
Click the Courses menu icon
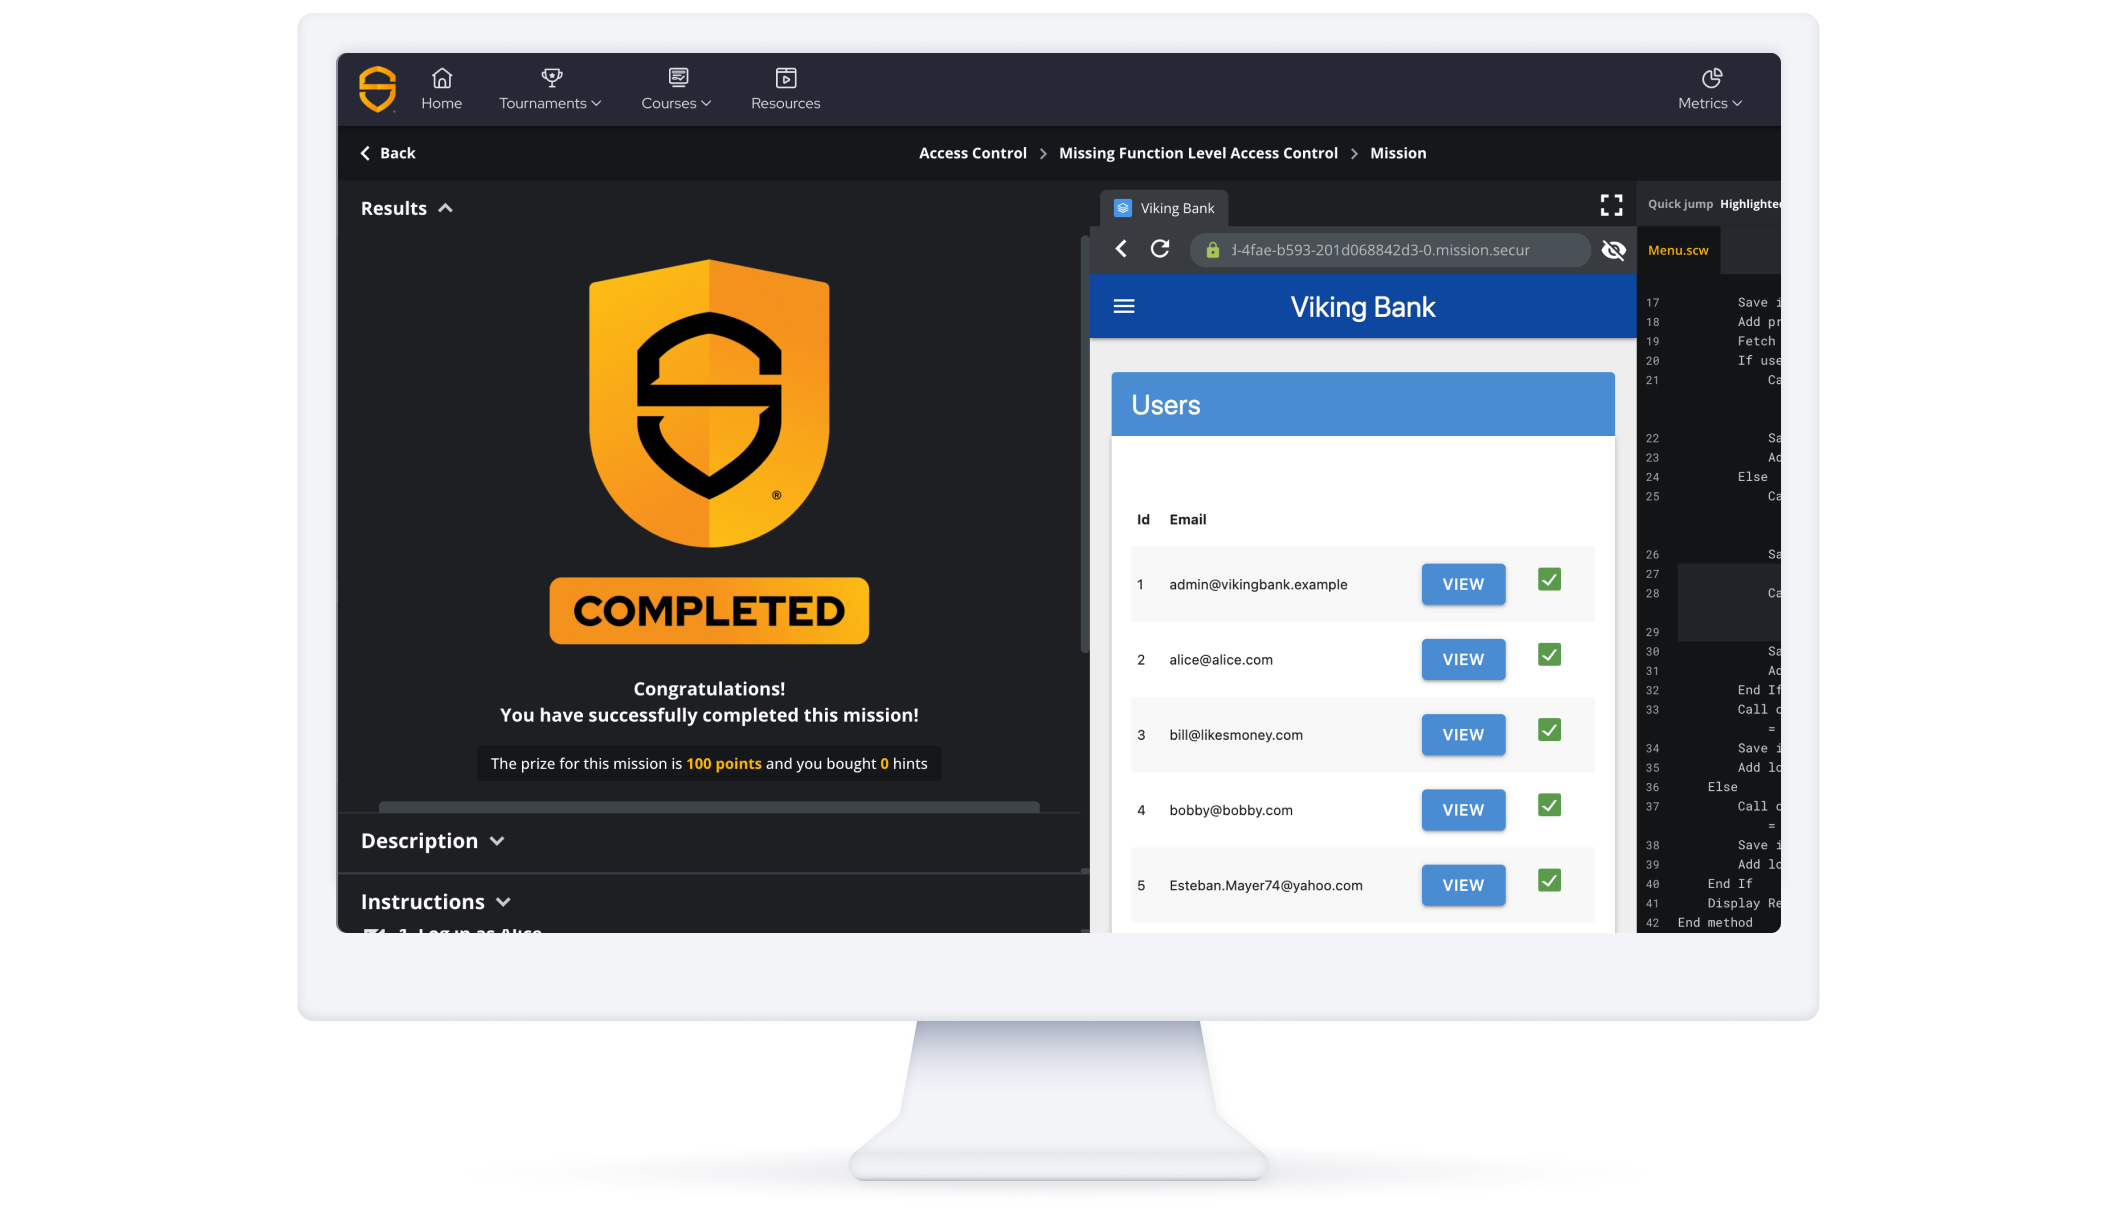tap(676, 77)
